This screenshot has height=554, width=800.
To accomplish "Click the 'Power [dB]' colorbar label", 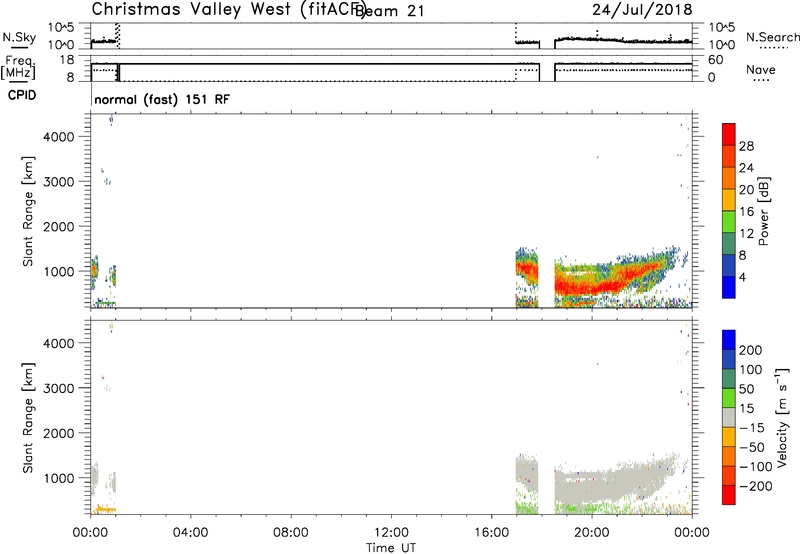I will click(763, 211).
